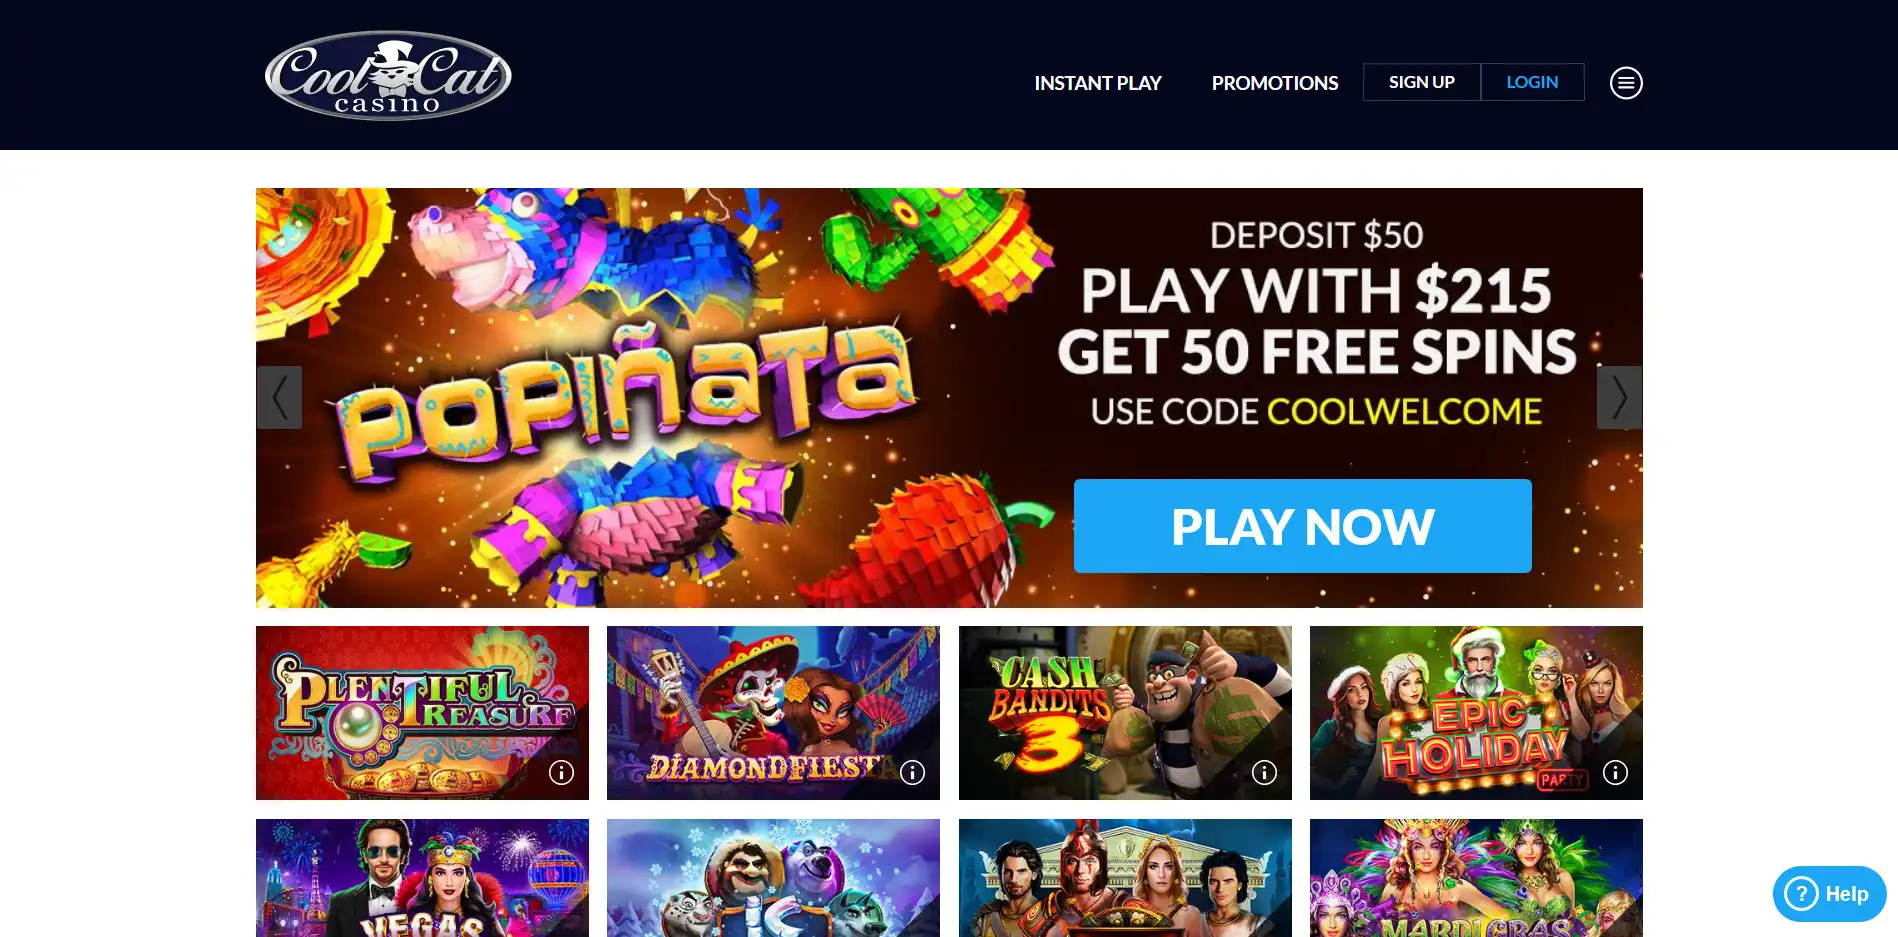View info for Epic Holiday Party
1898x937 pixels.
[x=1615, y=772]
